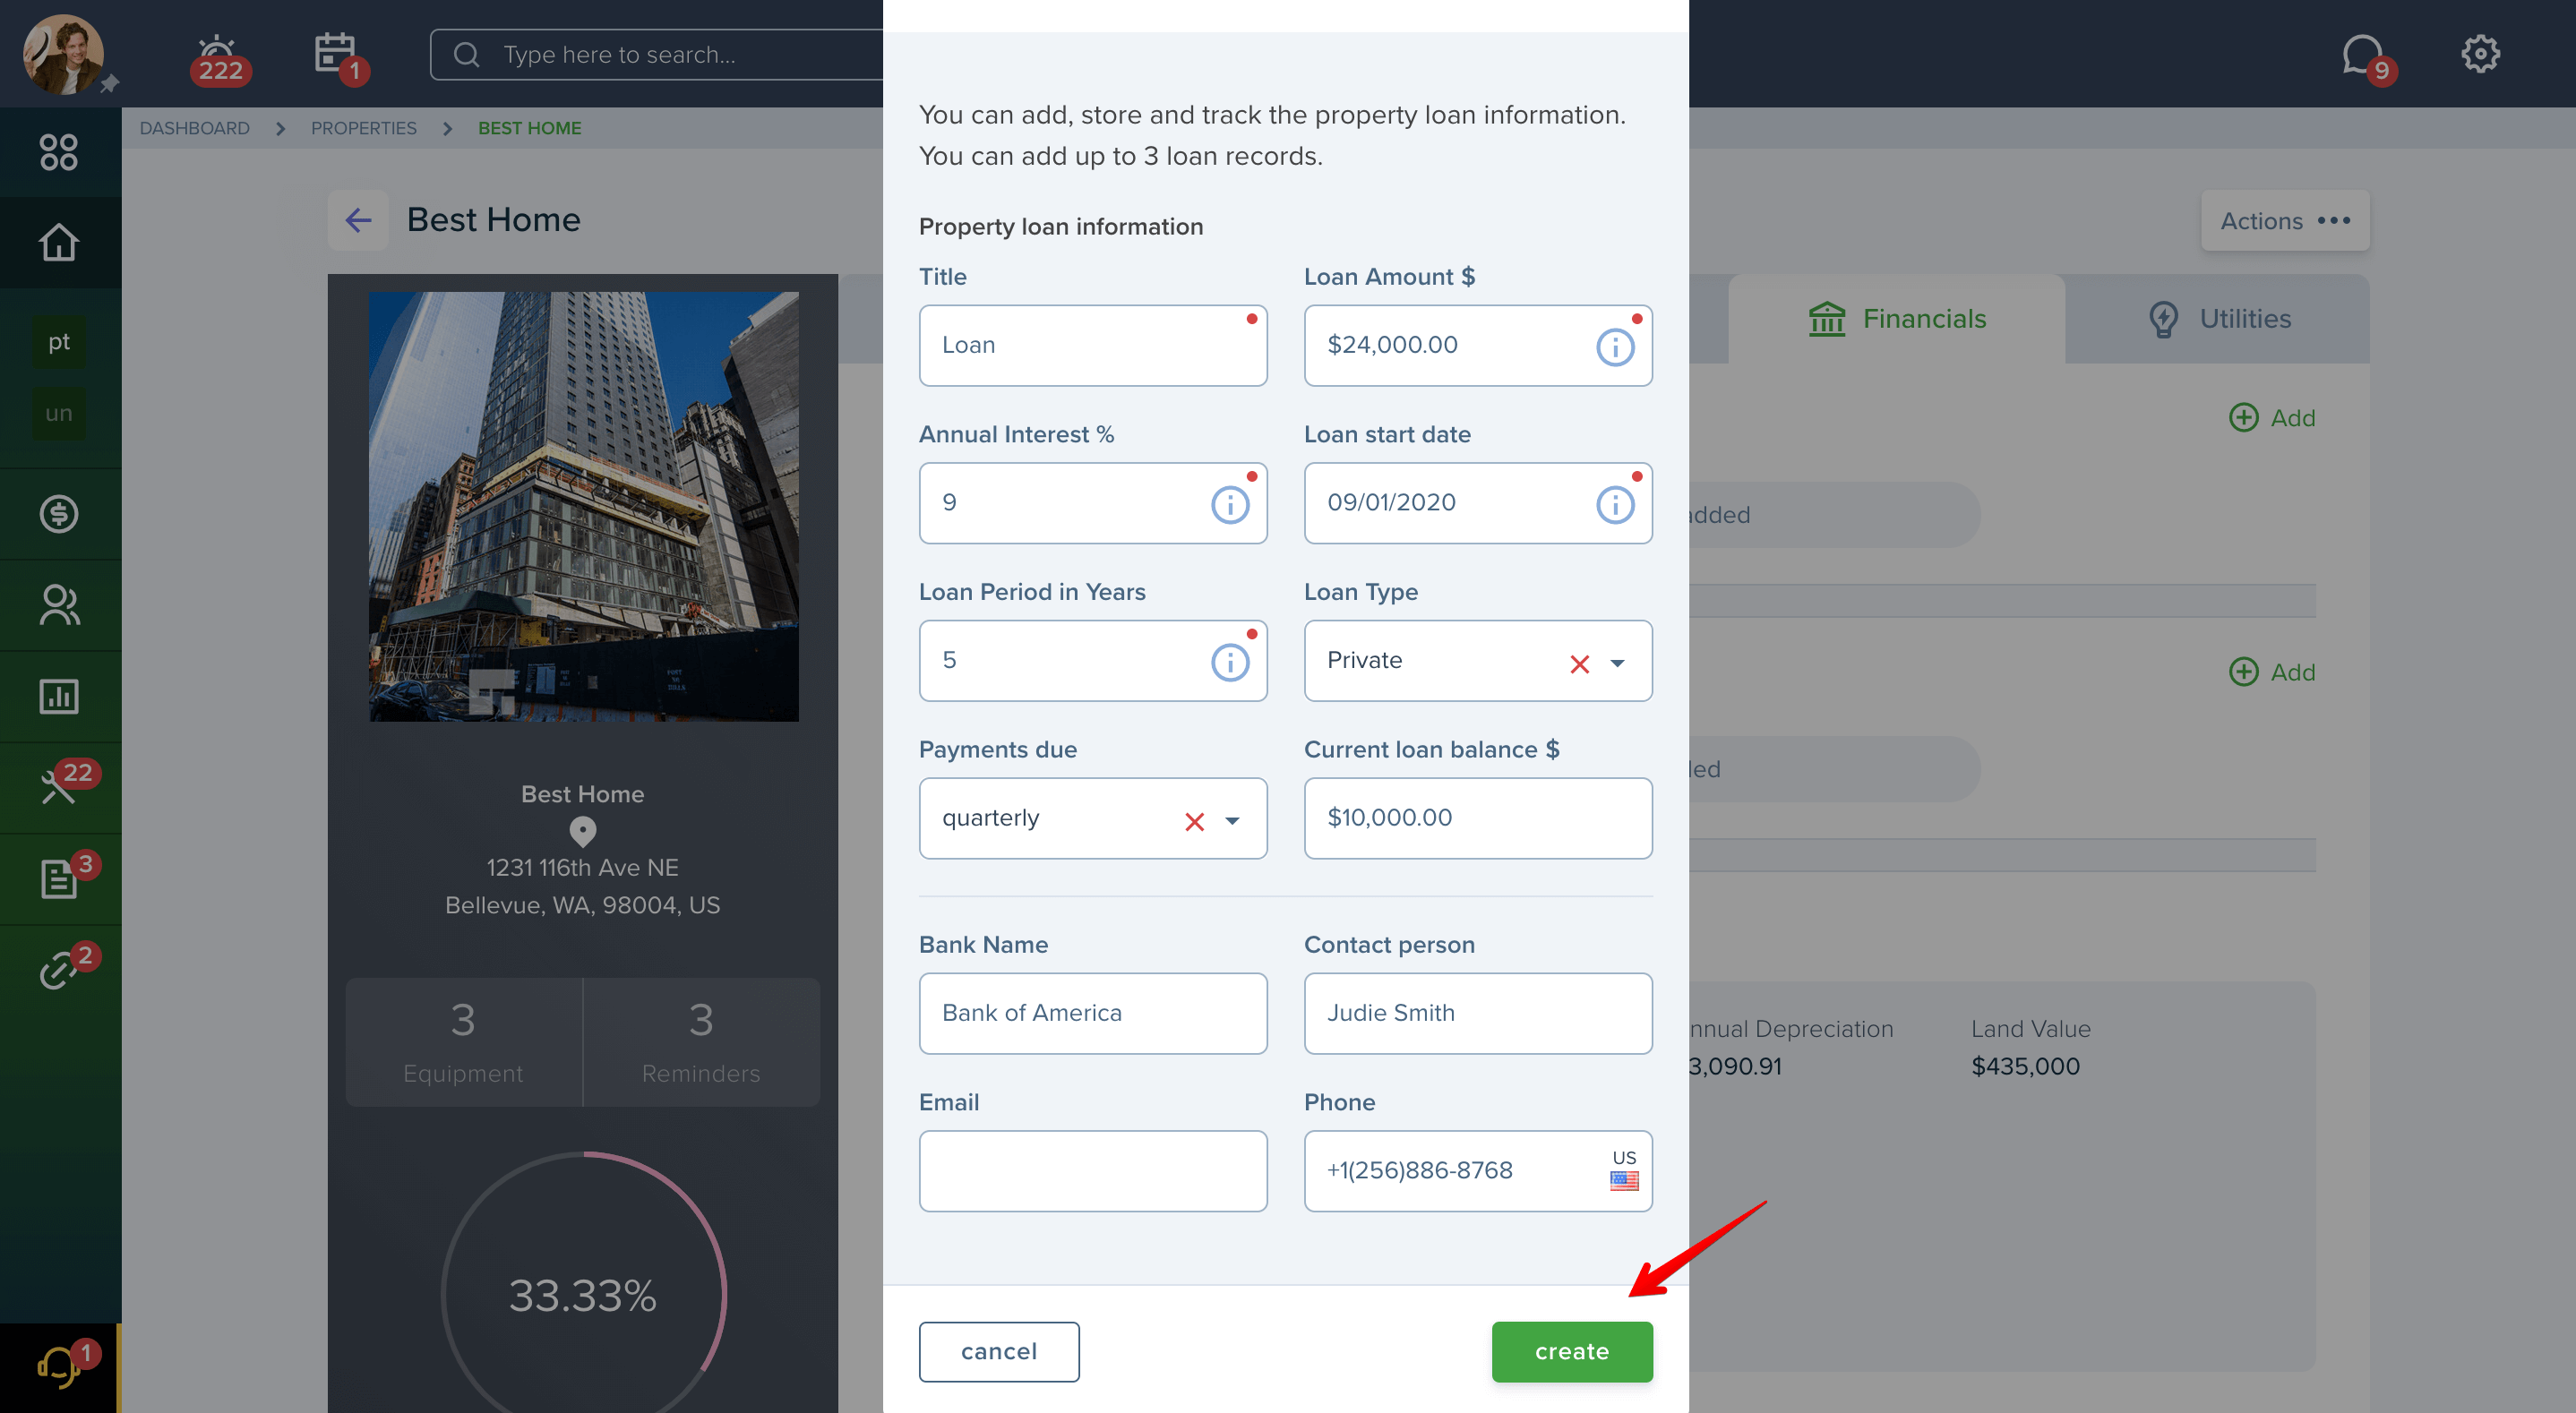Go to DASHBOARD breadcrumb

point(194,128)
